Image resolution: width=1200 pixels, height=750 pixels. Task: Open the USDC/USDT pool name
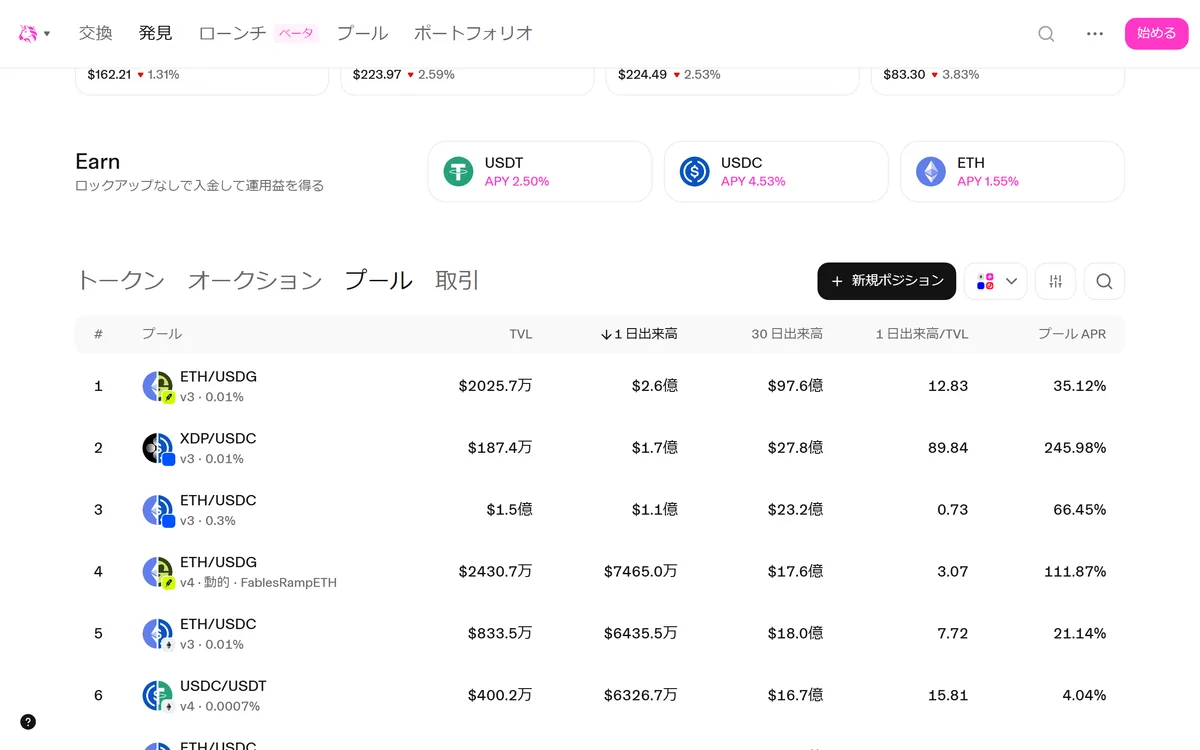tap(223, 686)
